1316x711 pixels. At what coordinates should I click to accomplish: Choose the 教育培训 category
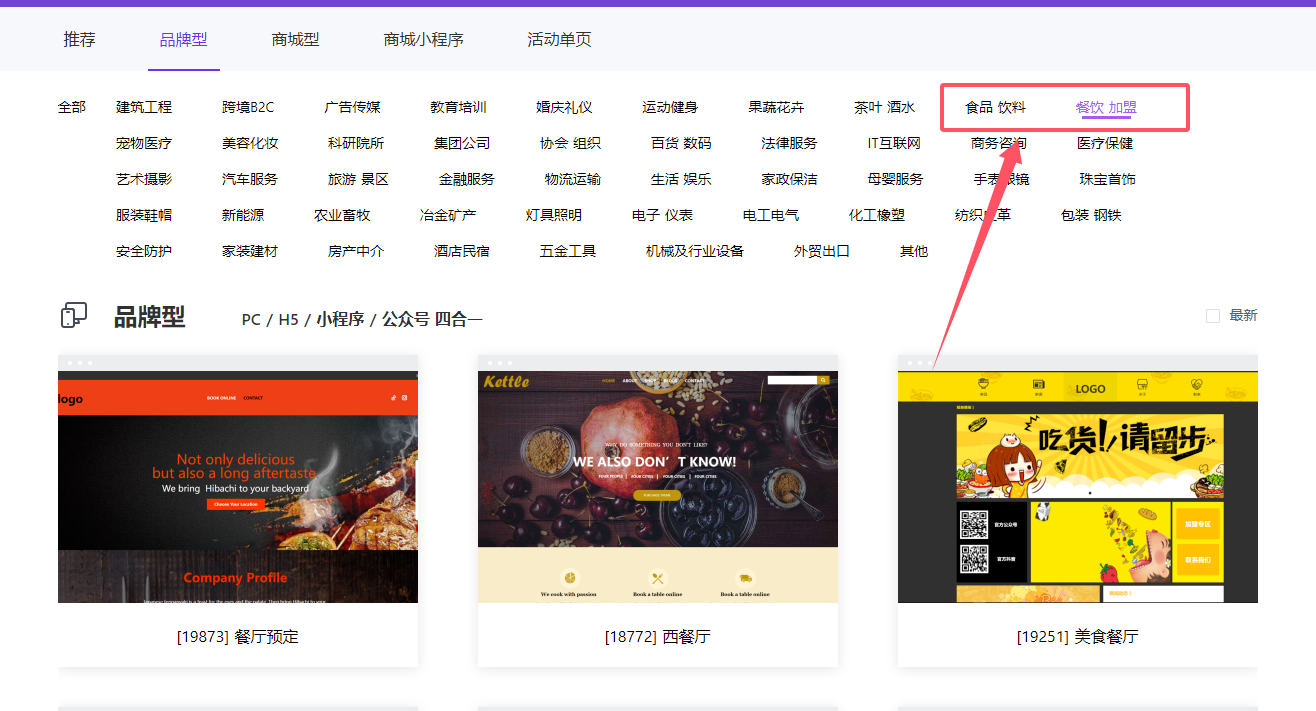coord(458,107)
